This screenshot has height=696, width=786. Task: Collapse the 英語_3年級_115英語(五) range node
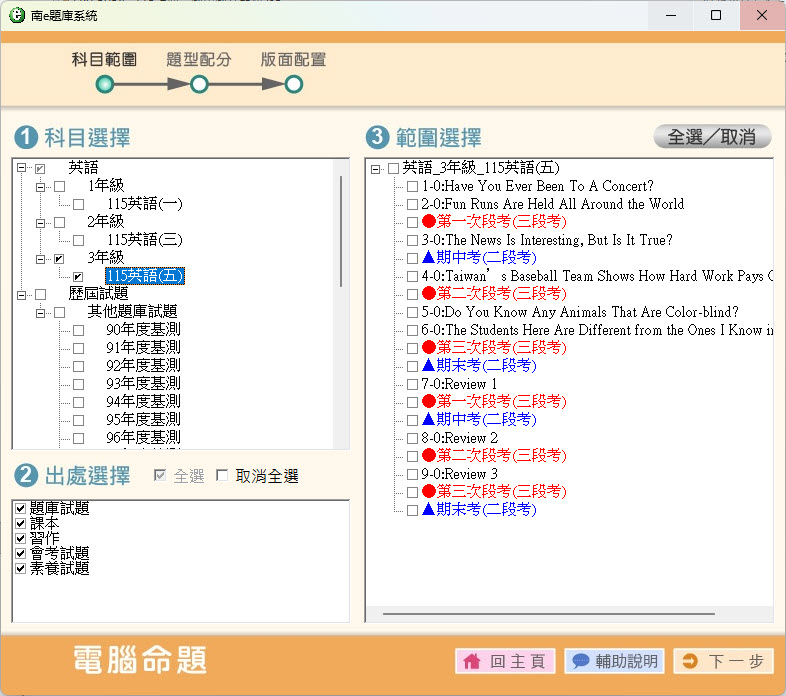(x=375, y=169)
